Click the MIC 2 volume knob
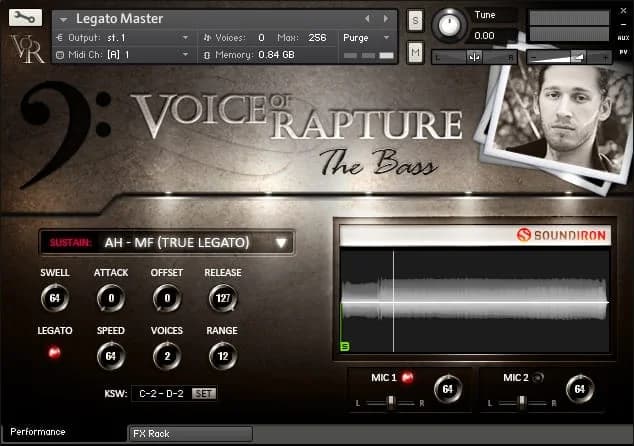 click(x=579, y=389)
